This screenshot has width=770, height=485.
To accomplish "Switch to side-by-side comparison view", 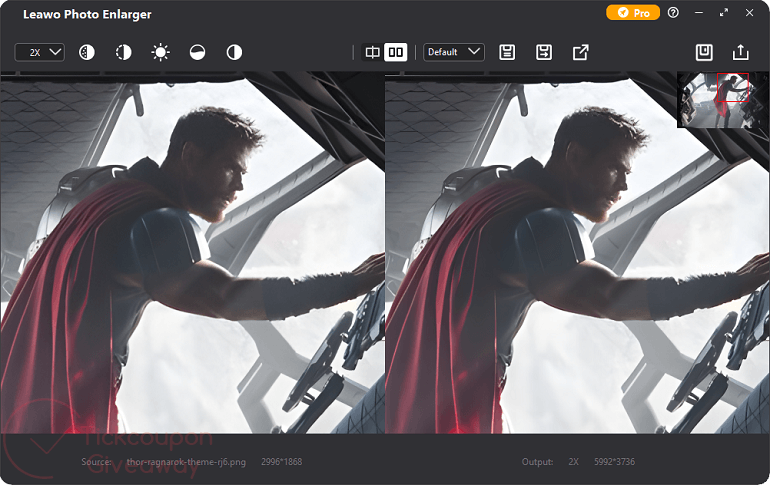I will (396, 52).
